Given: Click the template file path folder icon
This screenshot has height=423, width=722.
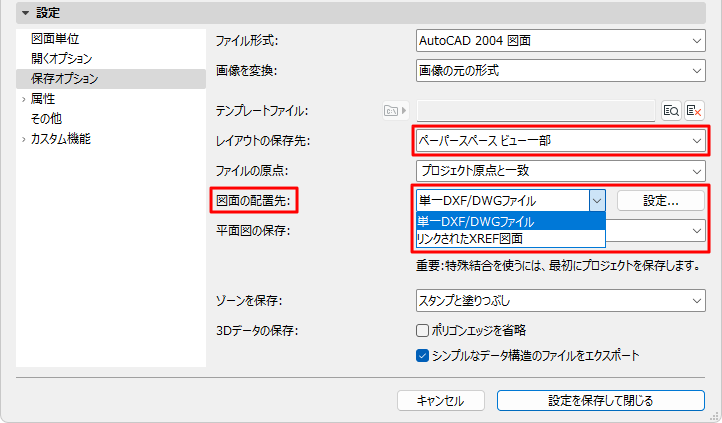Looking at the screenshot, I should 396,111.
